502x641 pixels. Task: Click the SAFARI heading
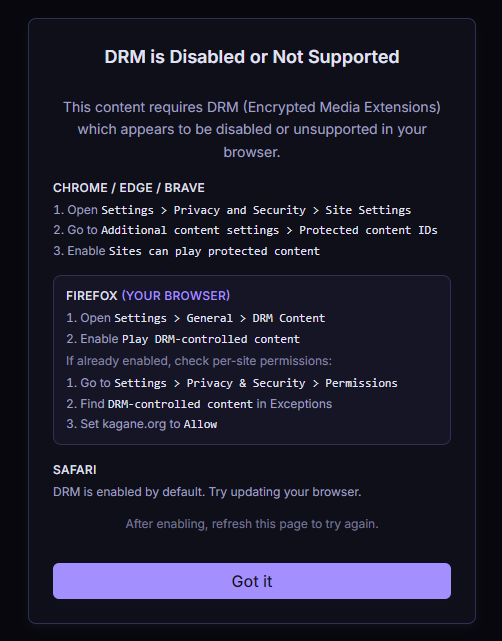tap(75, 470)
